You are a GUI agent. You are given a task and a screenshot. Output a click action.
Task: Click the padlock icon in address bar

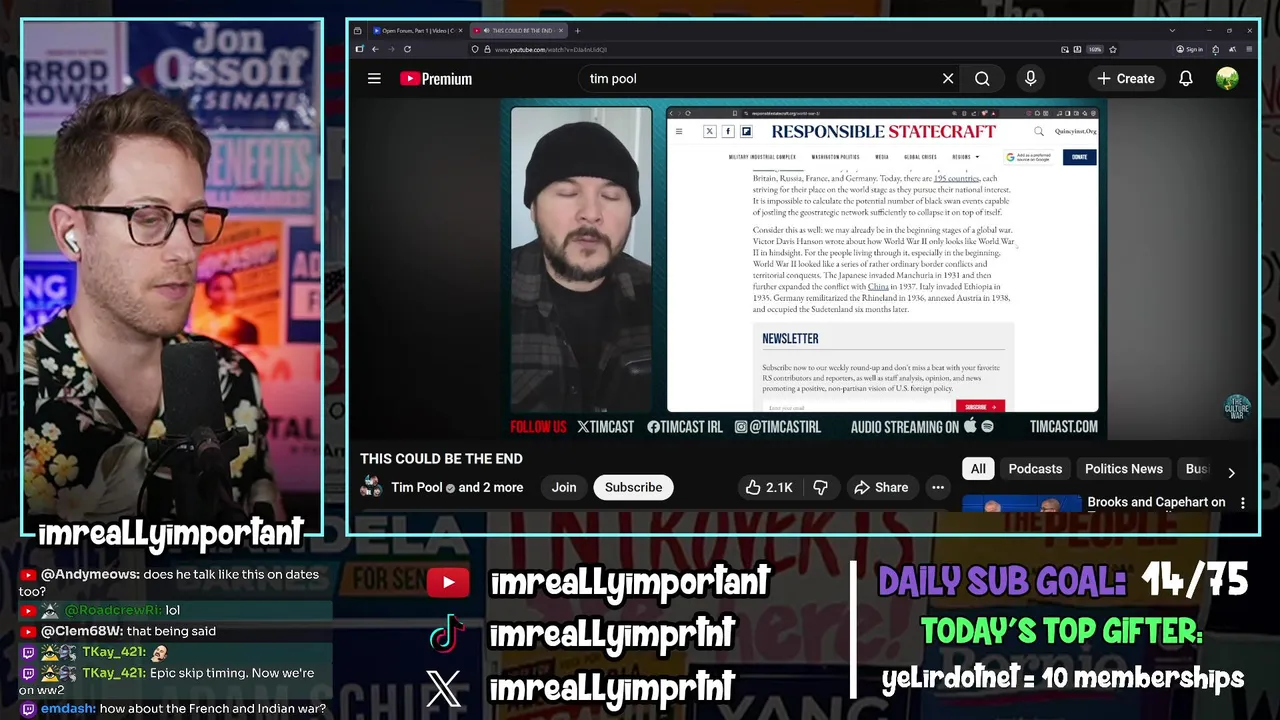487,49
